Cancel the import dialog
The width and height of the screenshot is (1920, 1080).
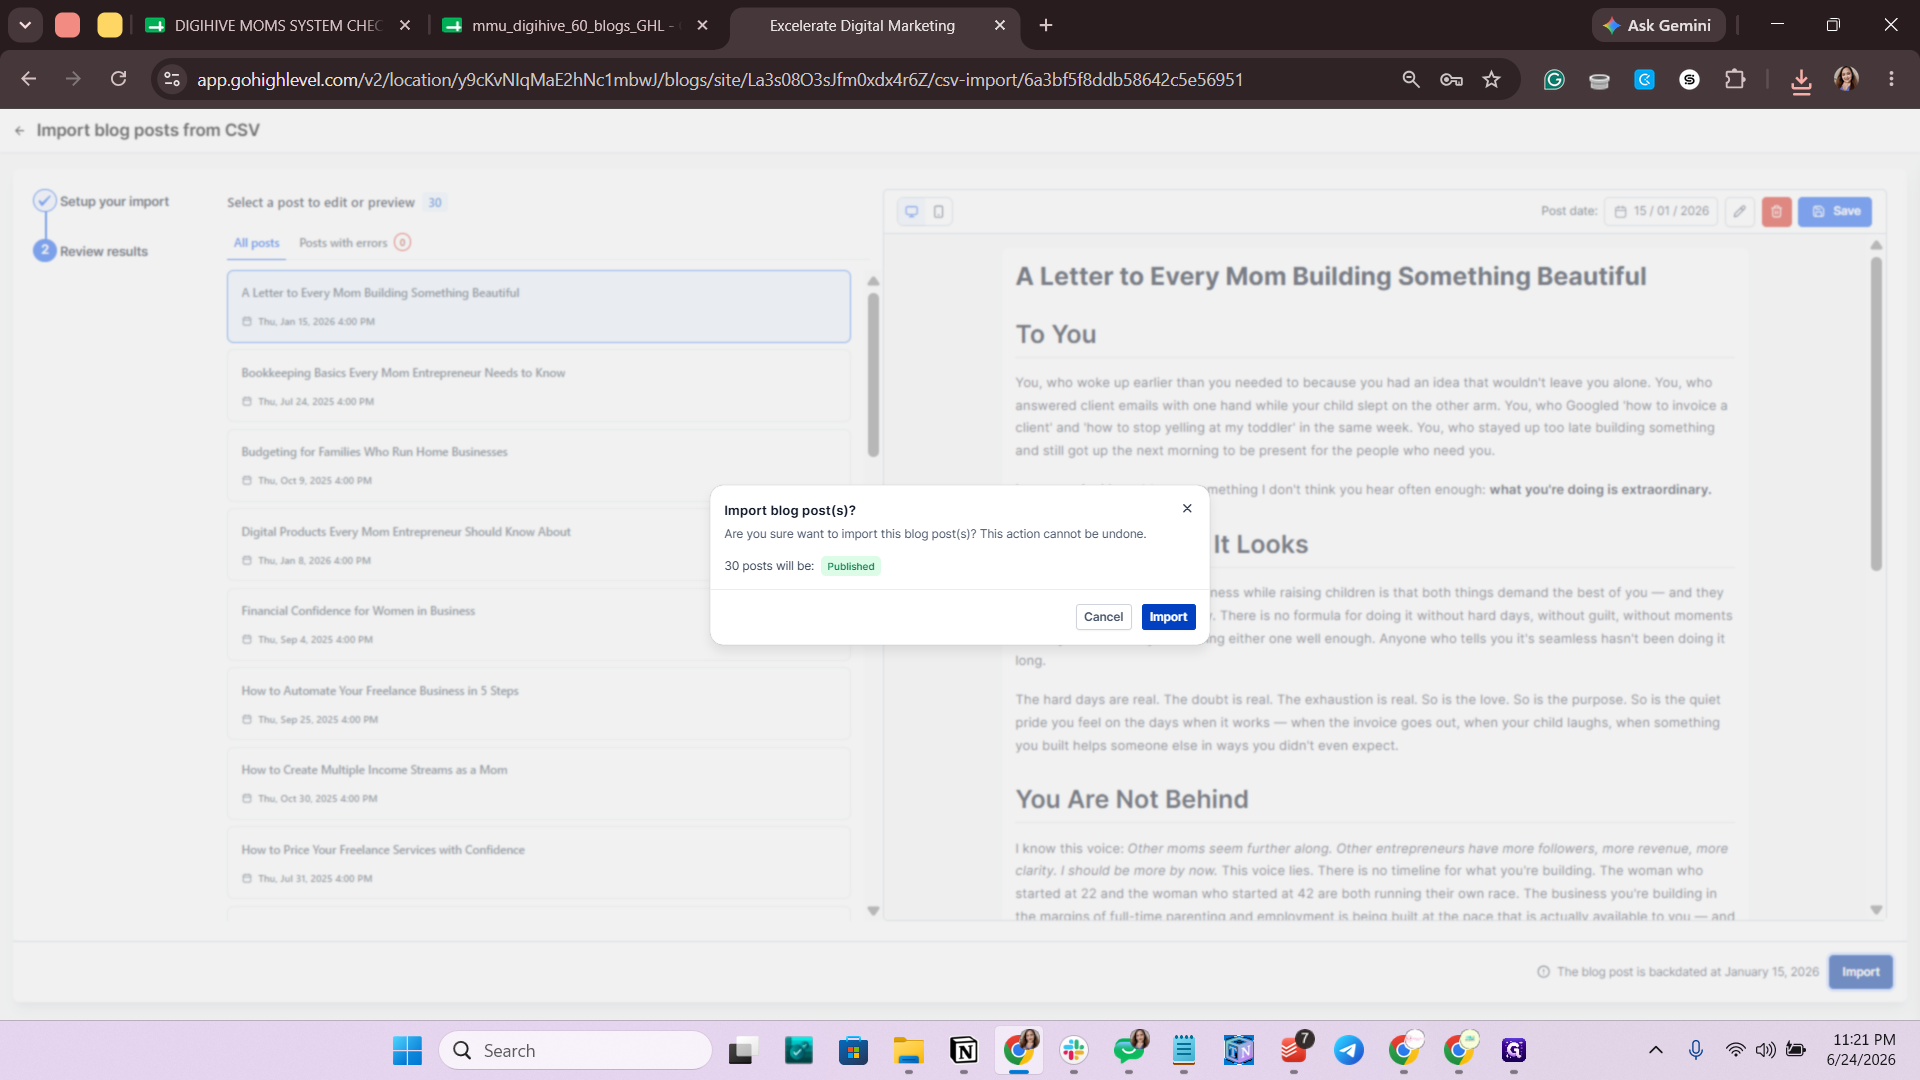point(1103,617)
